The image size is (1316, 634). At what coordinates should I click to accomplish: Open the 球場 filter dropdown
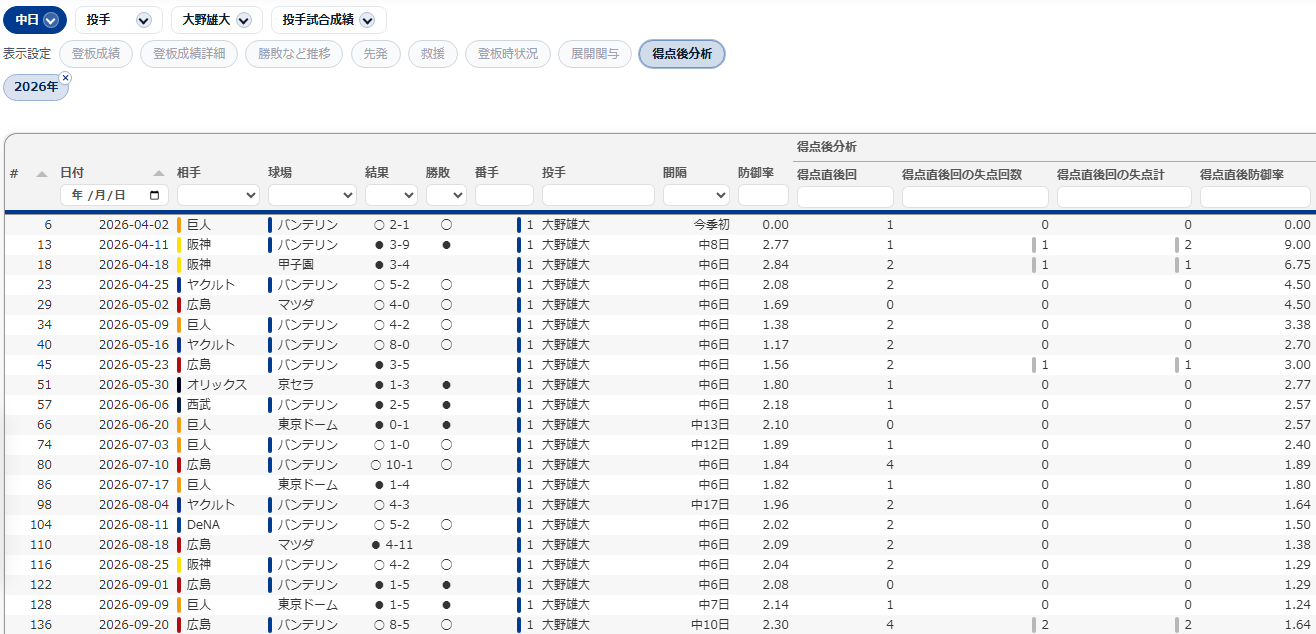[312, 195]
